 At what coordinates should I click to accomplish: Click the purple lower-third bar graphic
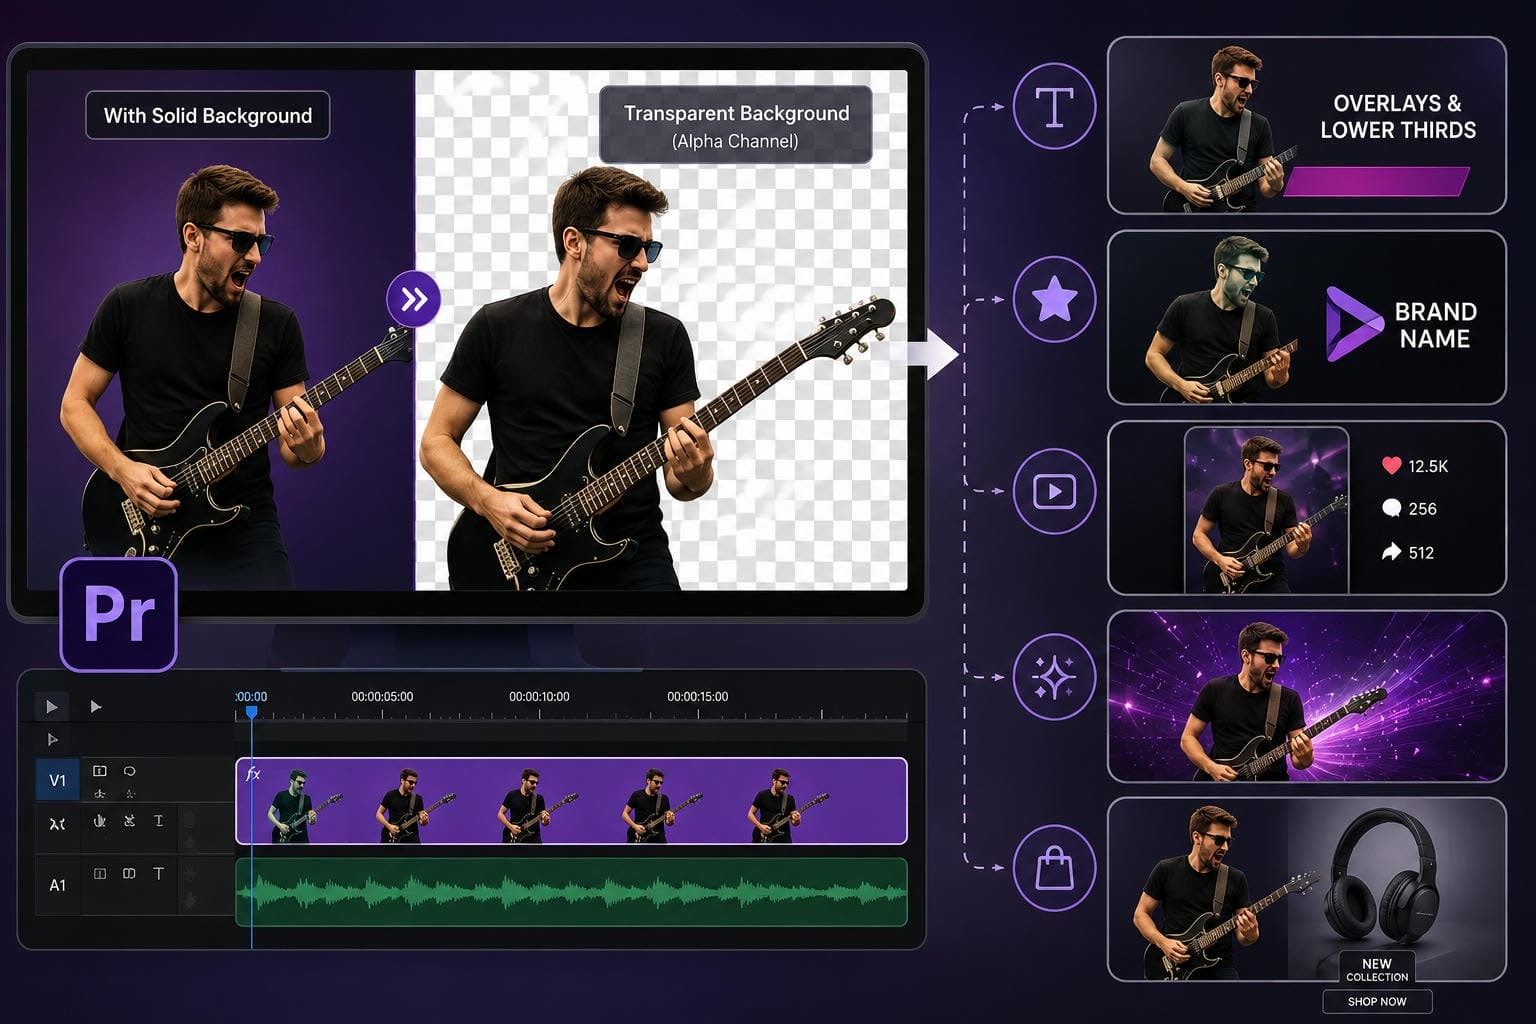coord(1376,181)
